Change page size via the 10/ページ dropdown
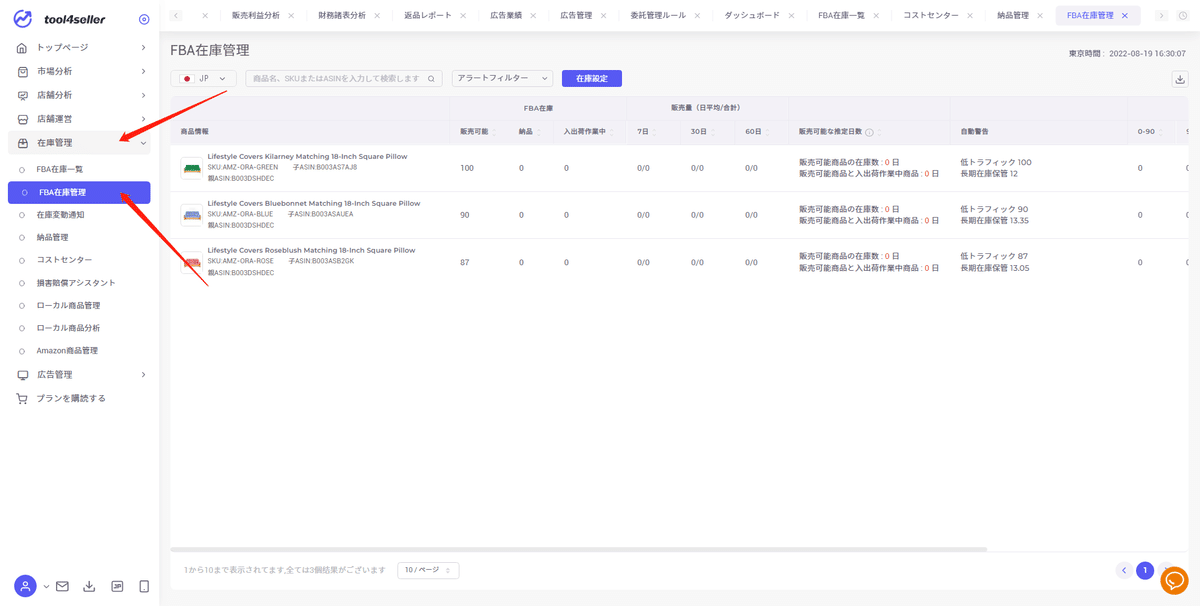The height and width of the screenshot is (606, 1200). tap(428, 570)
